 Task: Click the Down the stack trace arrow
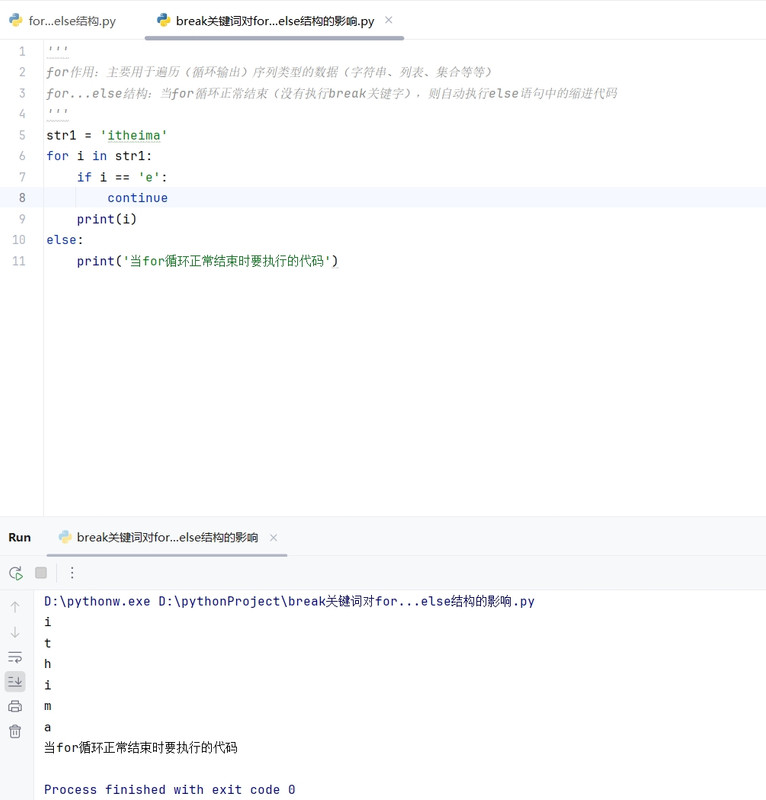click(x=15, y=632)
